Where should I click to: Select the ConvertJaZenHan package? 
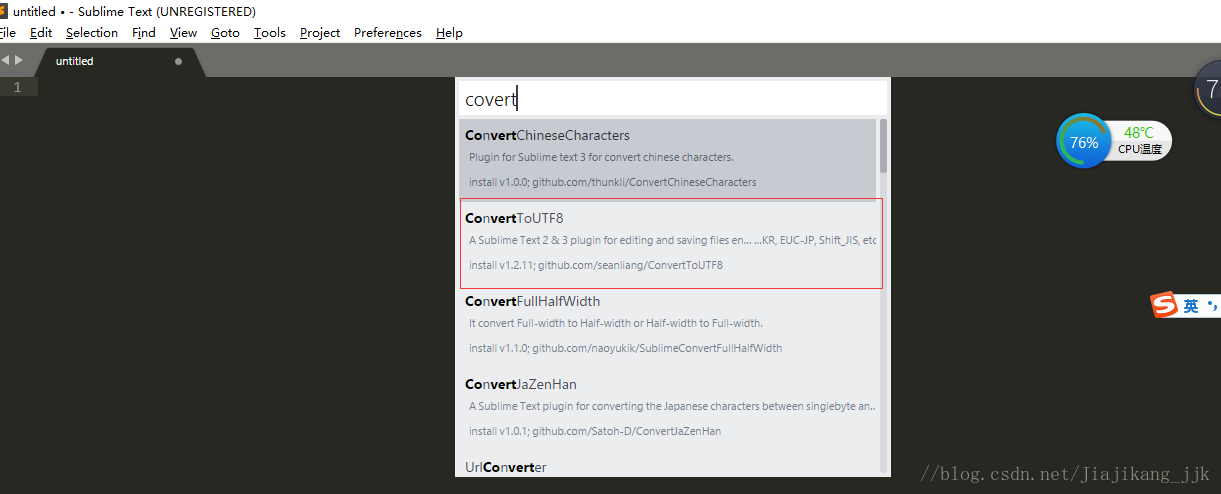point(668,407)
